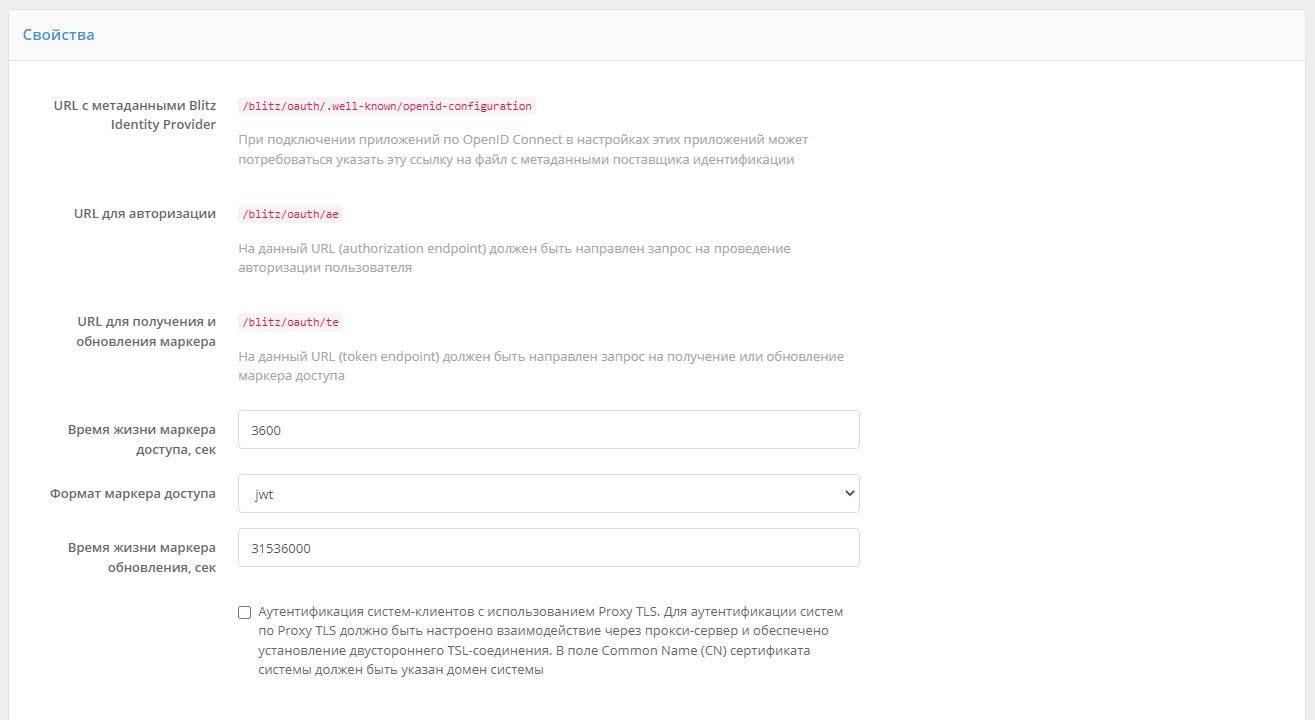1315x720 pixels.
Task: Click the authorization endpoint help text
Action: pyautogui.click(x=514, y=258)
